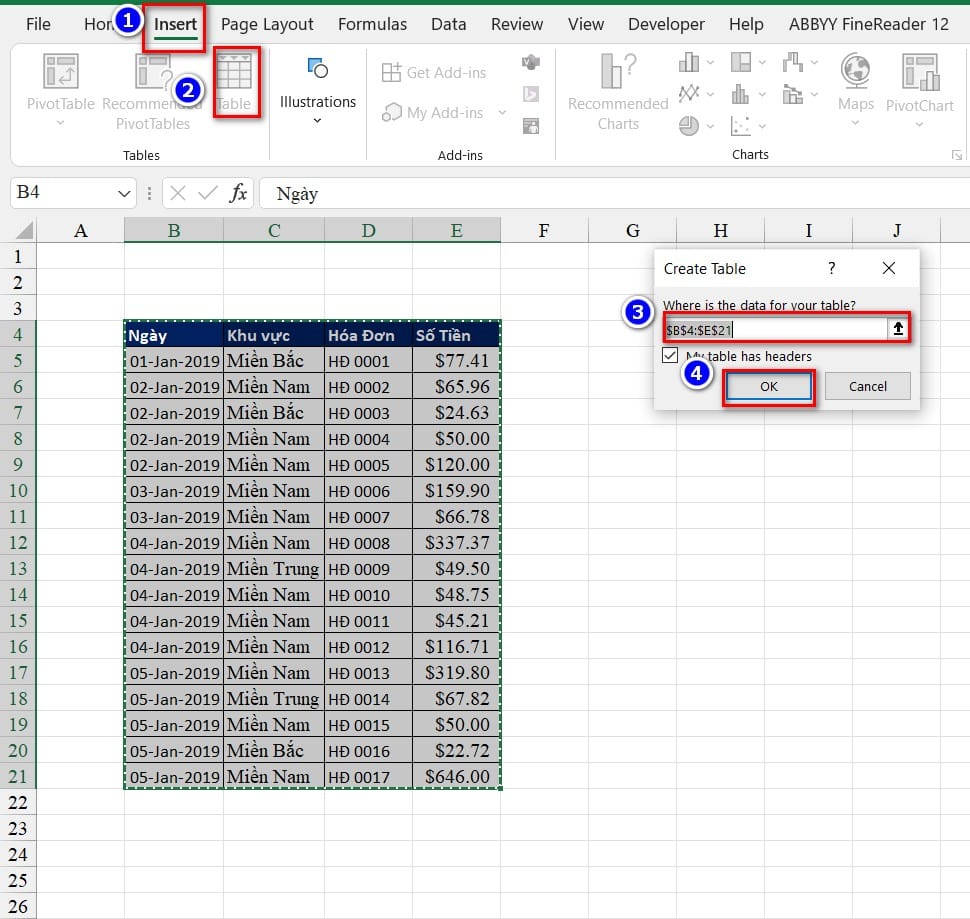Click the Get Add-ins icon

(434, 73)
